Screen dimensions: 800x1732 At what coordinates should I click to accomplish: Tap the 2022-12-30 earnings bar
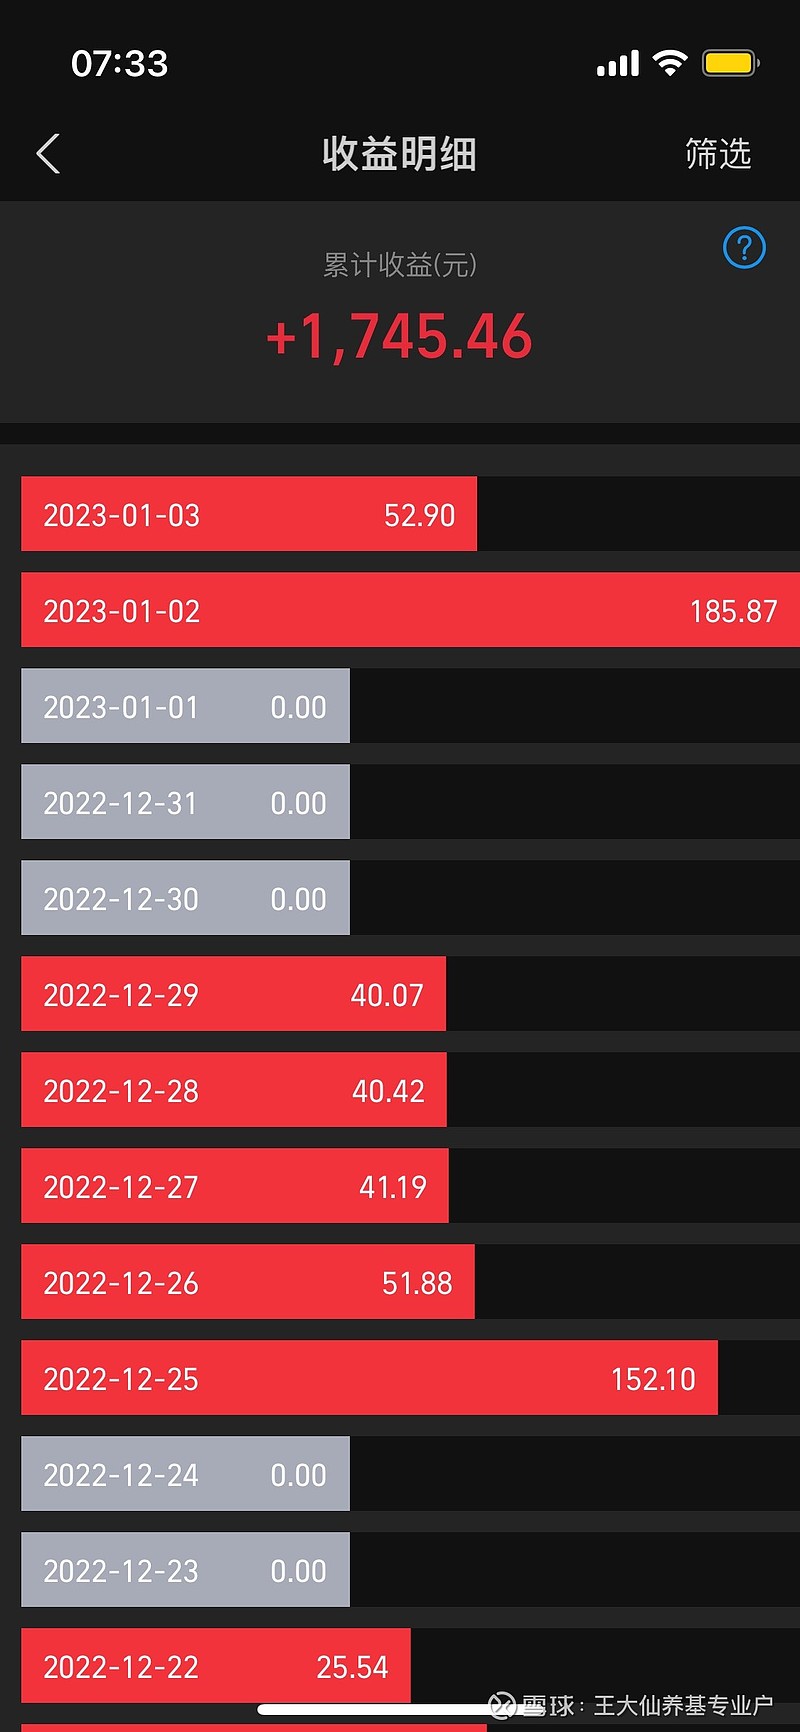coord(185,898)
